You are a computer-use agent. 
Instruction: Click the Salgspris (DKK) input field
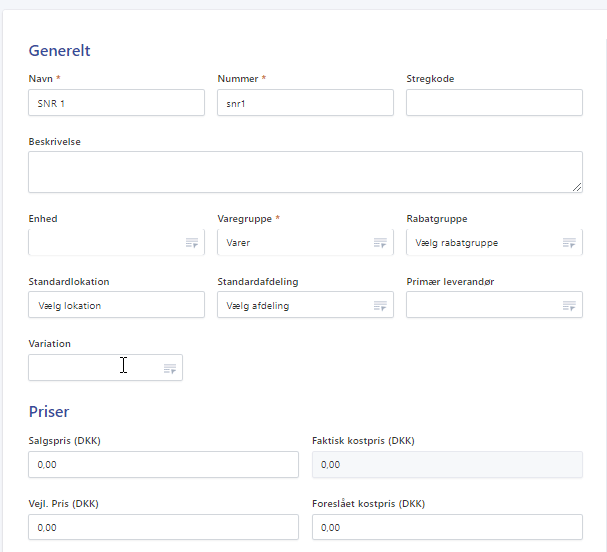[x=163, y=465]
